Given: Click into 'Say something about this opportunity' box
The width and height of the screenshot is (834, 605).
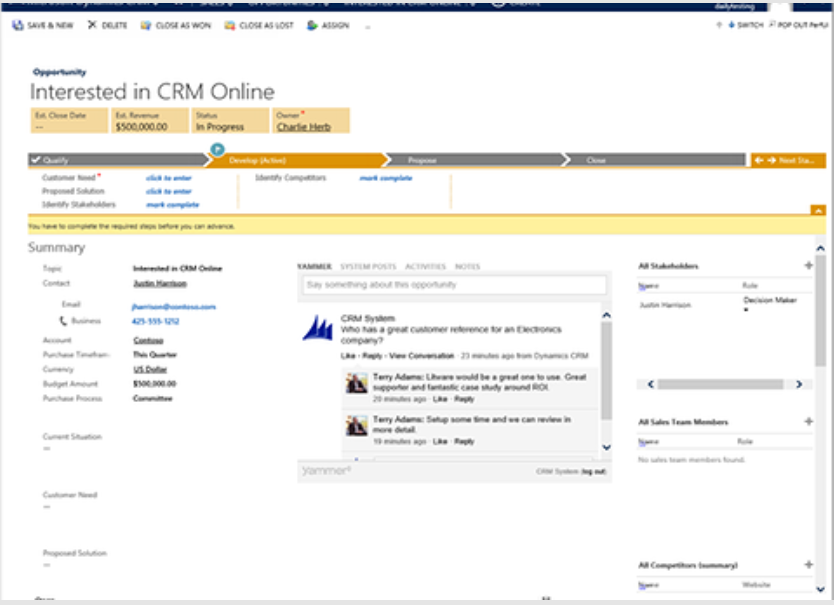Looking at the screenshot, I should click(x=454, y=285).
